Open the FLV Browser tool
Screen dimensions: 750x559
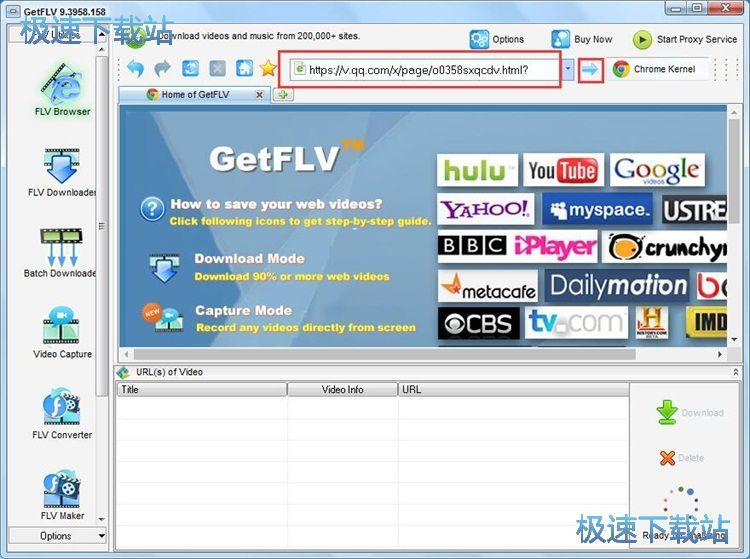[62, 90]
